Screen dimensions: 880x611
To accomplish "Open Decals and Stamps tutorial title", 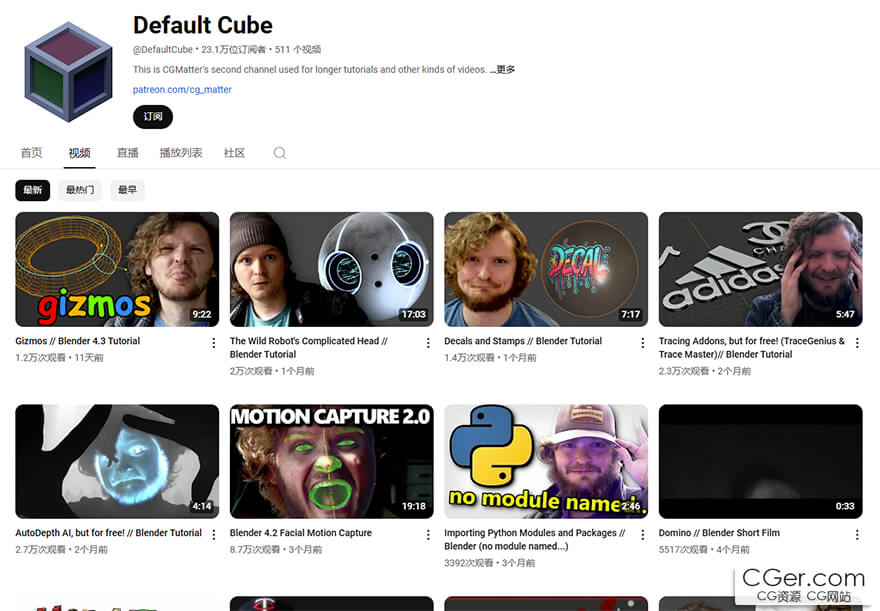I will tap(523, 341).
